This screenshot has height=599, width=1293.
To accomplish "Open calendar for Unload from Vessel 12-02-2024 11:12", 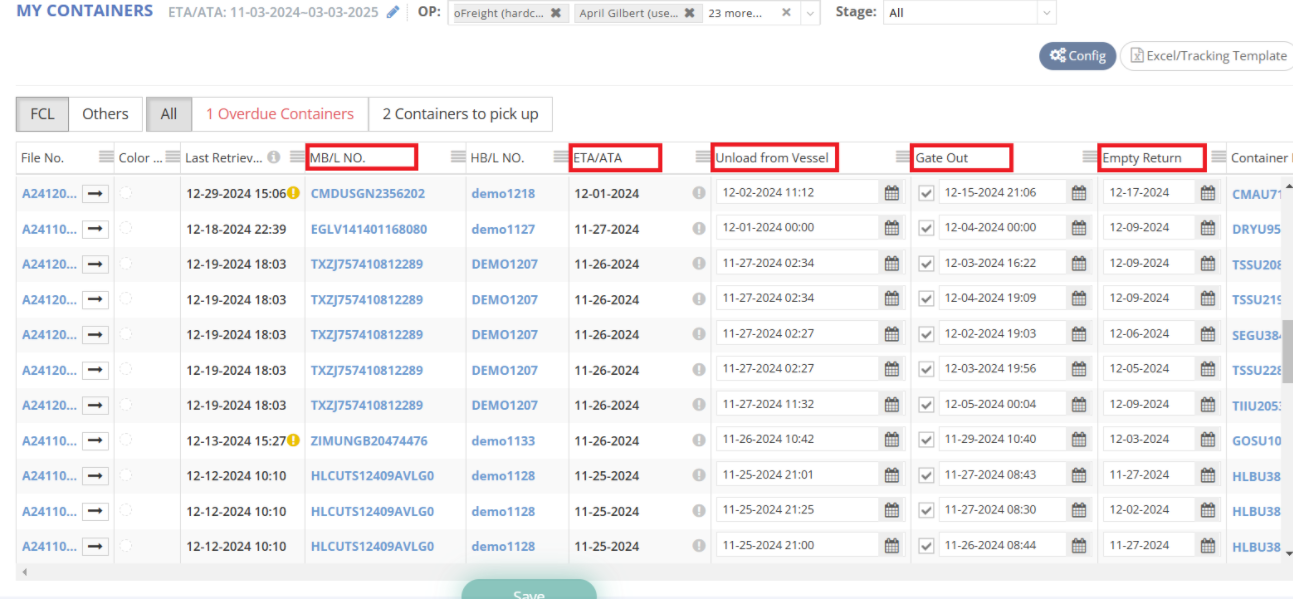I will coord(891,193).
